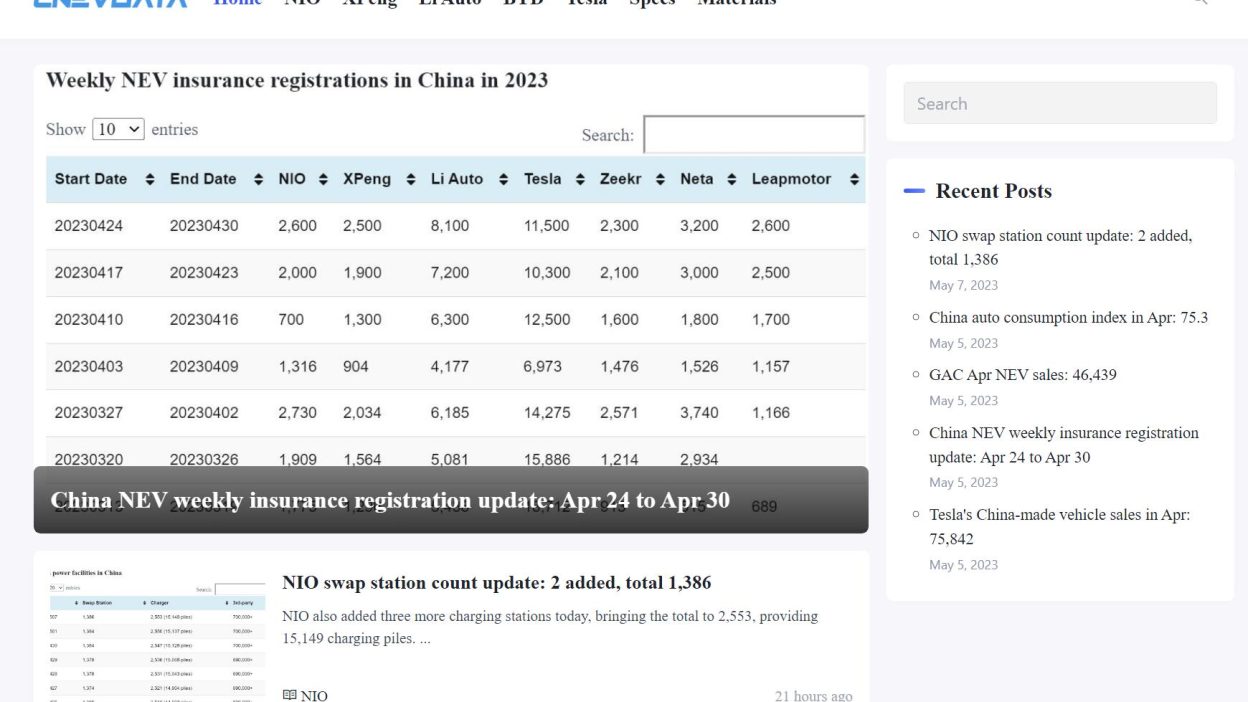Screen dimensions: 1248x702
Task: Click the 21 hours ago timestamp
Action: point(814,695)
